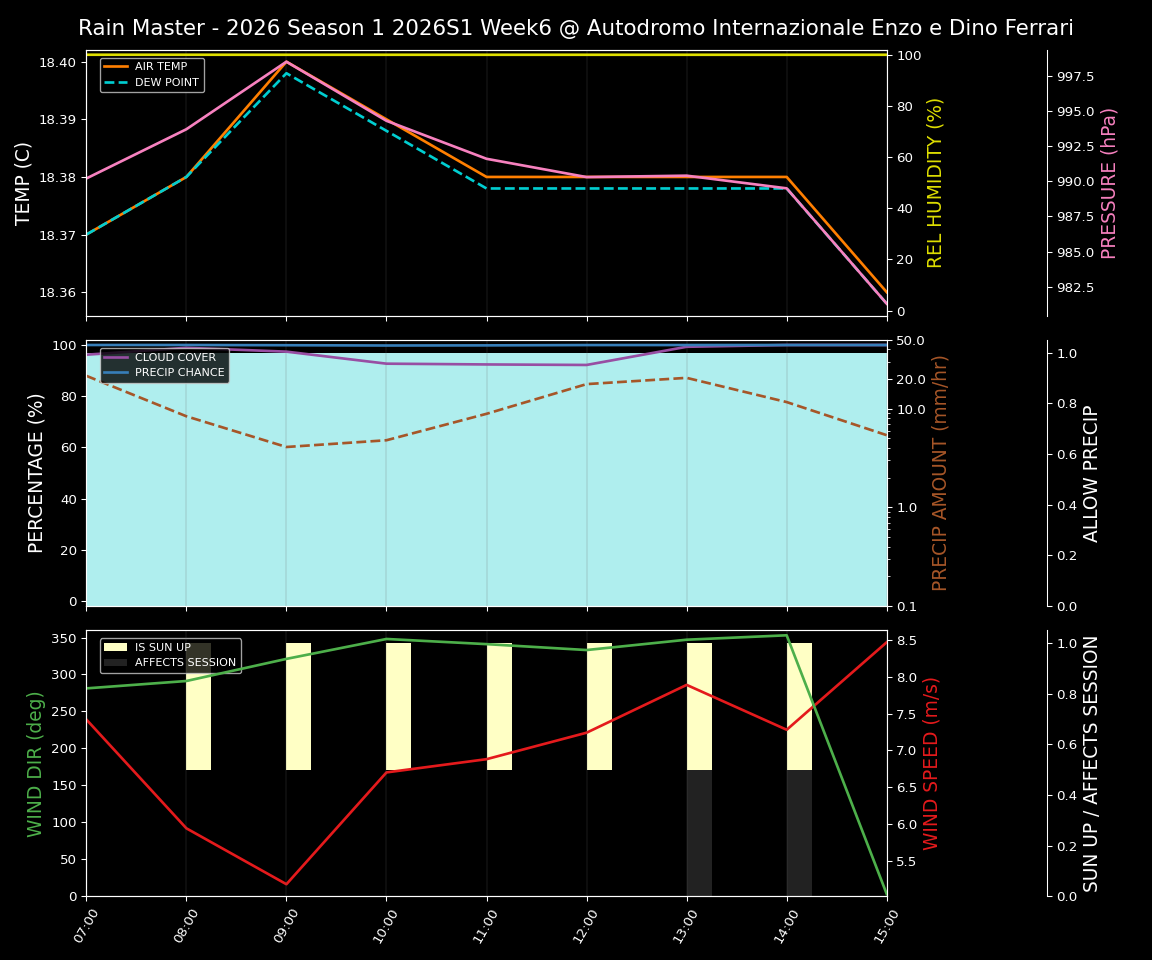Click the ALLOW PRECIP axis label
1152x960 pixels.
(1092, 470)
